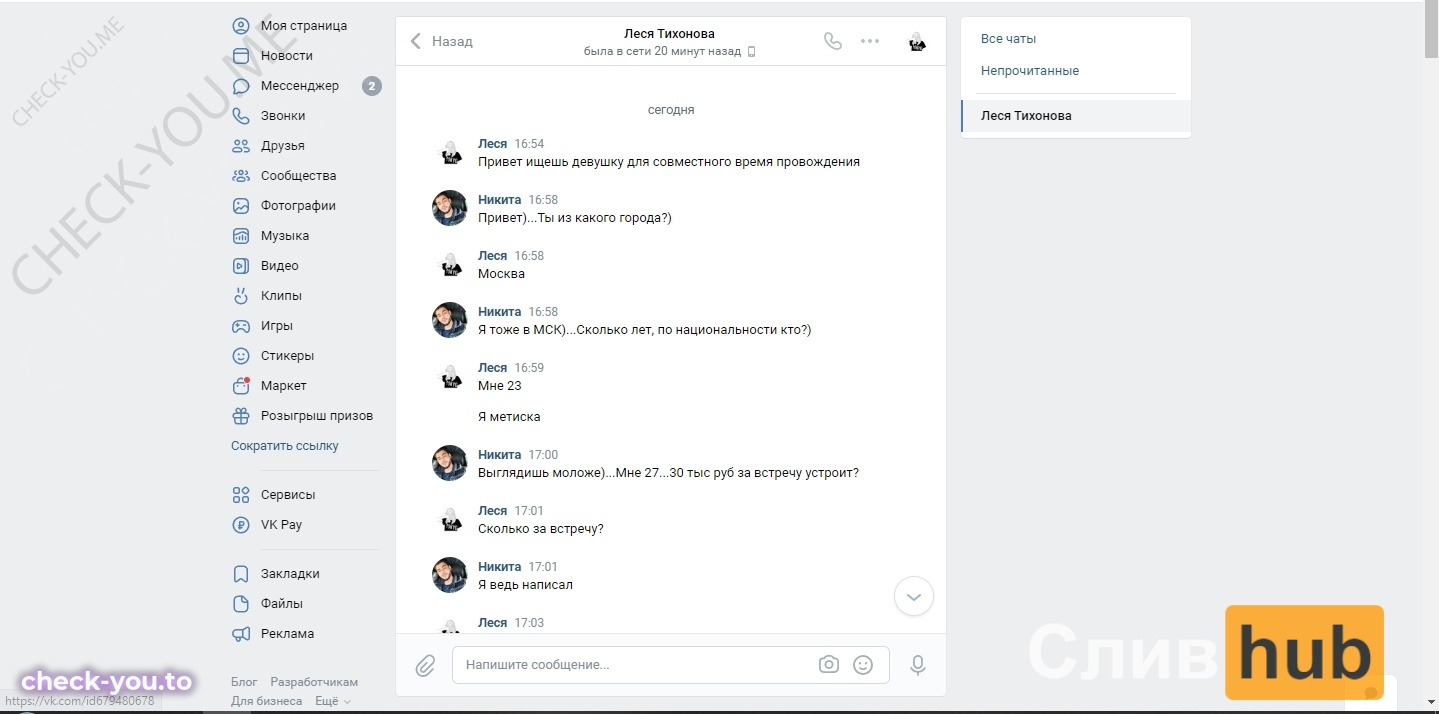Open the Calls section icon
The height and width of the screenshot is (714, 1439).
point(241,116)
